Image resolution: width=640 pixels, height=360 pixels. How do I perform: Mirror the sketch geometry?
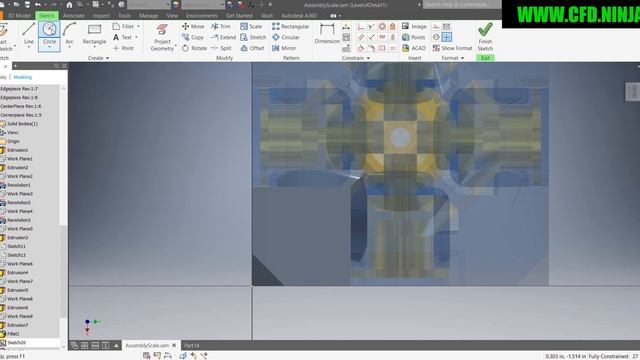tap(284, 48)
